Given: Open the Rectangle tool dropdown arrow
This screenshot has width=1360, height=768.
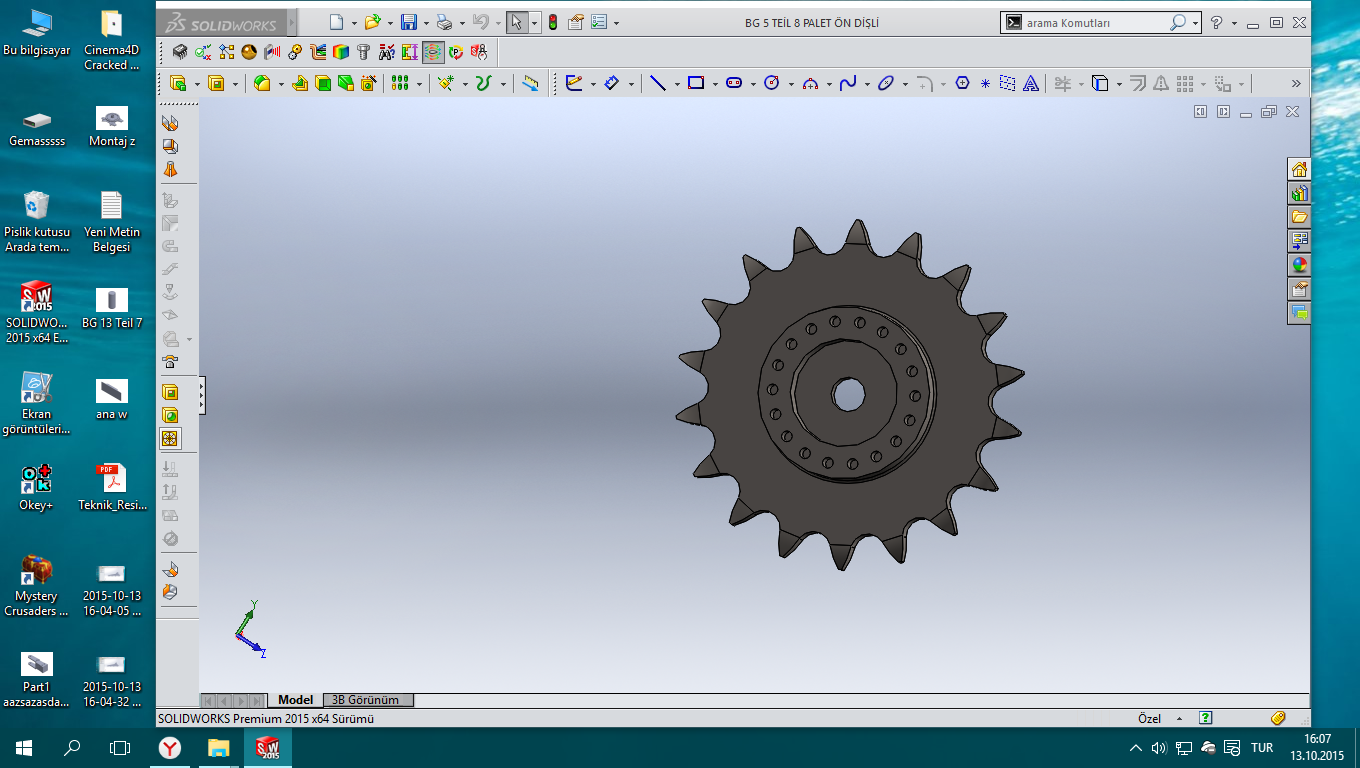Looking at the screenshot, I should pyautogui.click(x=714, y=85).
